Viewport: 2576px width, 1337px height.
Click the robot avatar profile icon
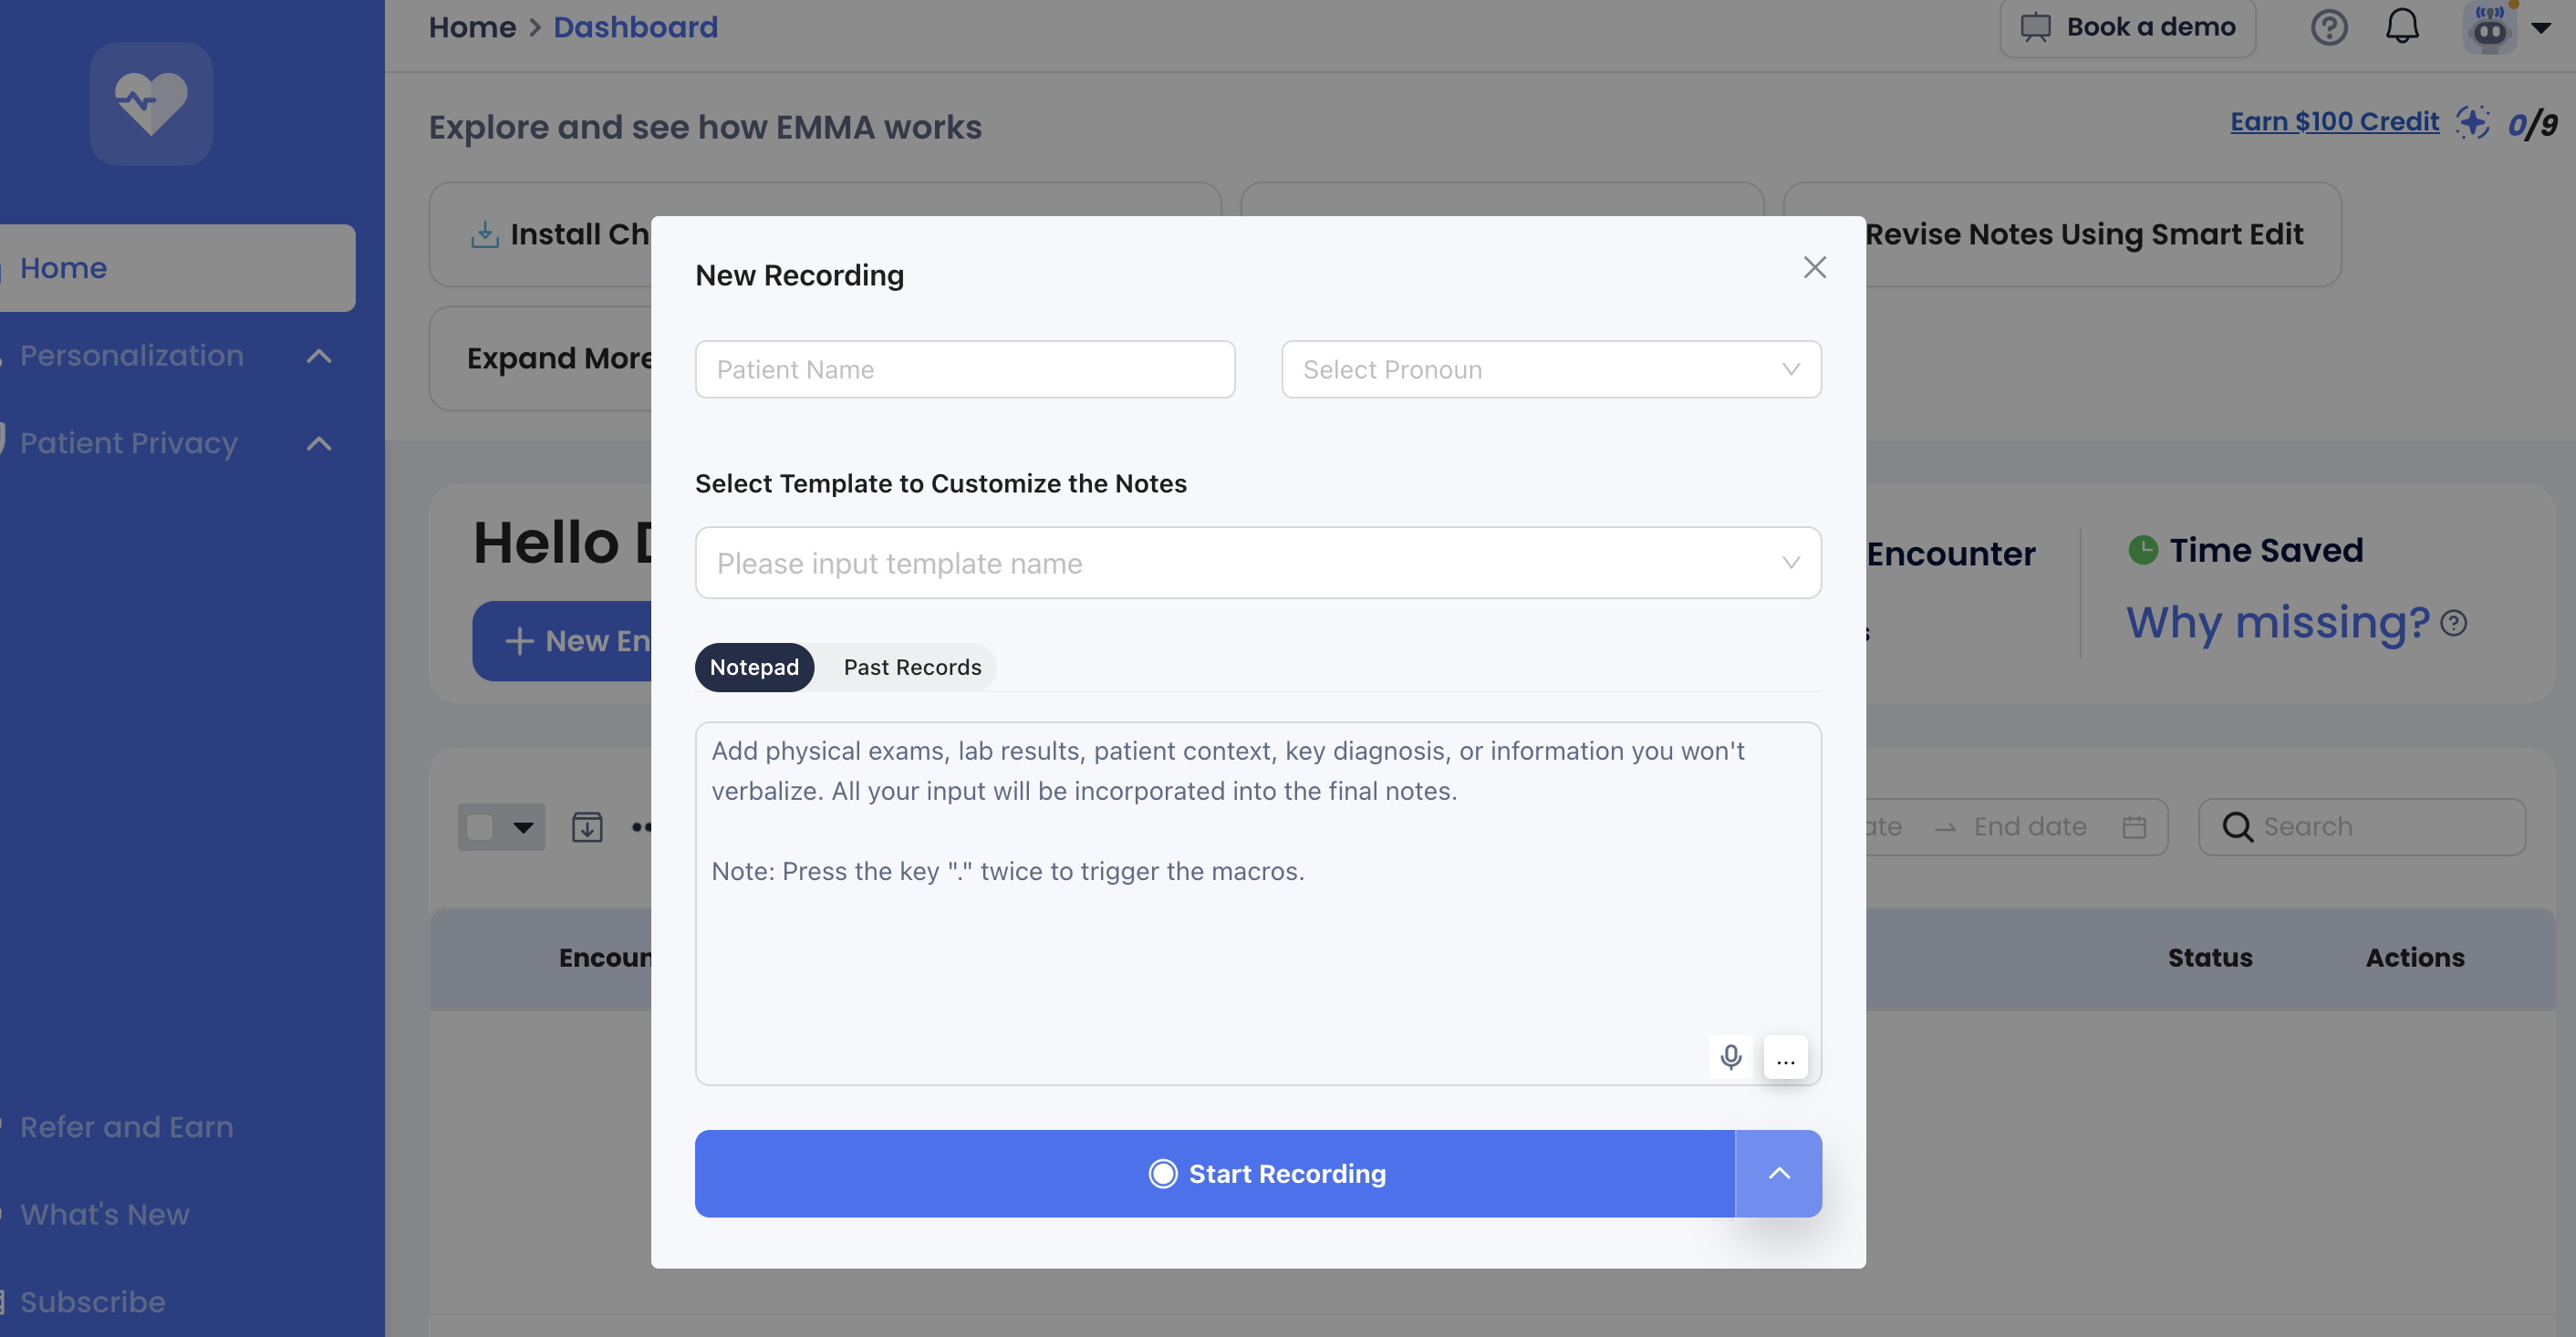(2489, 27)
